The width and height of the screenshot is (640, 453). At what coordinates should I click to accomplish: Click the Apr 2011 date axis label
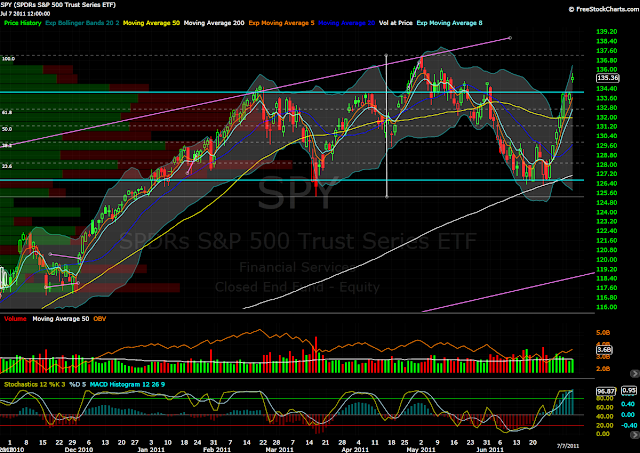[355, 449]
